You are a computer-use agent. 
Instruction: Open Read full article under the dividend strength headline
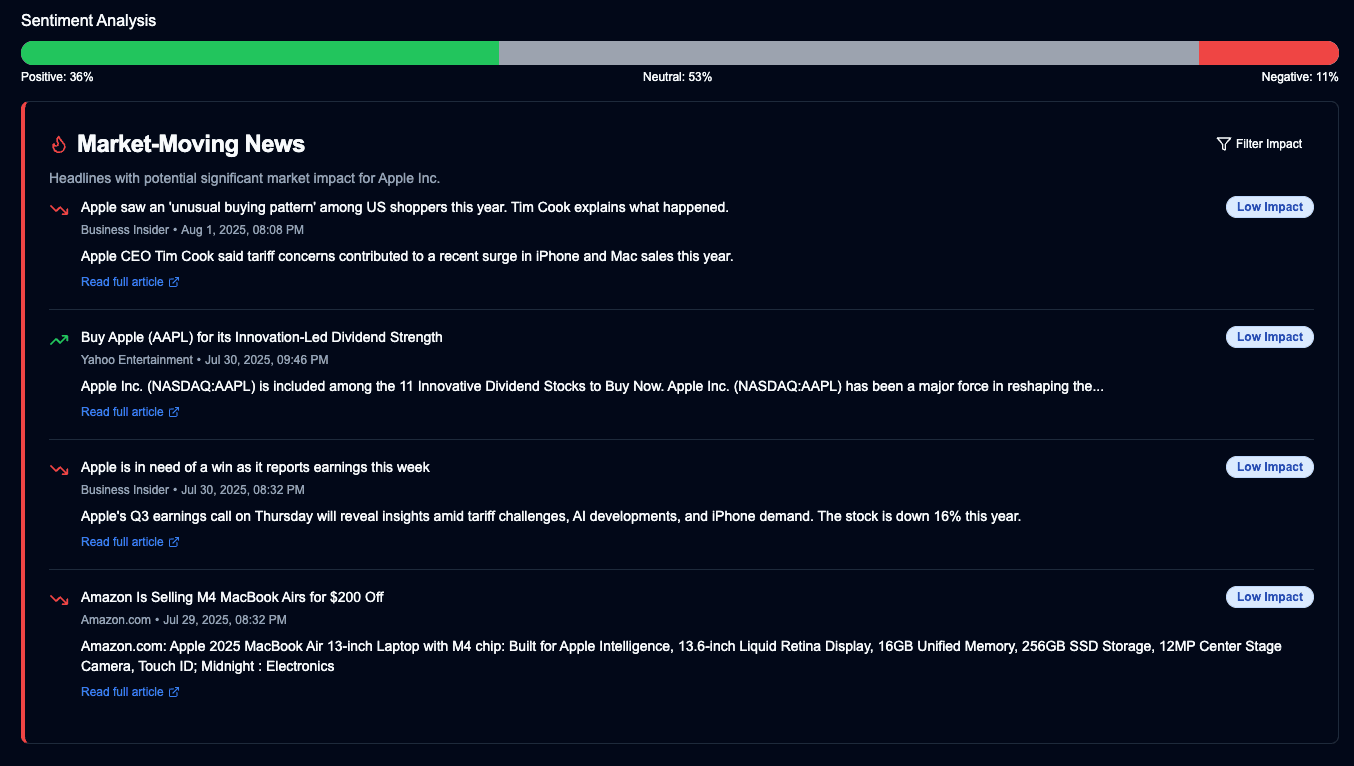(122, 411)
